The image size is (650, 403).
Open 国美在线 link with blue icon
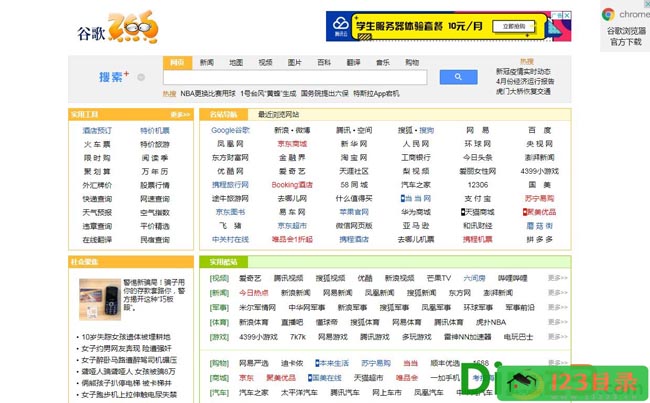pos(325,378)
